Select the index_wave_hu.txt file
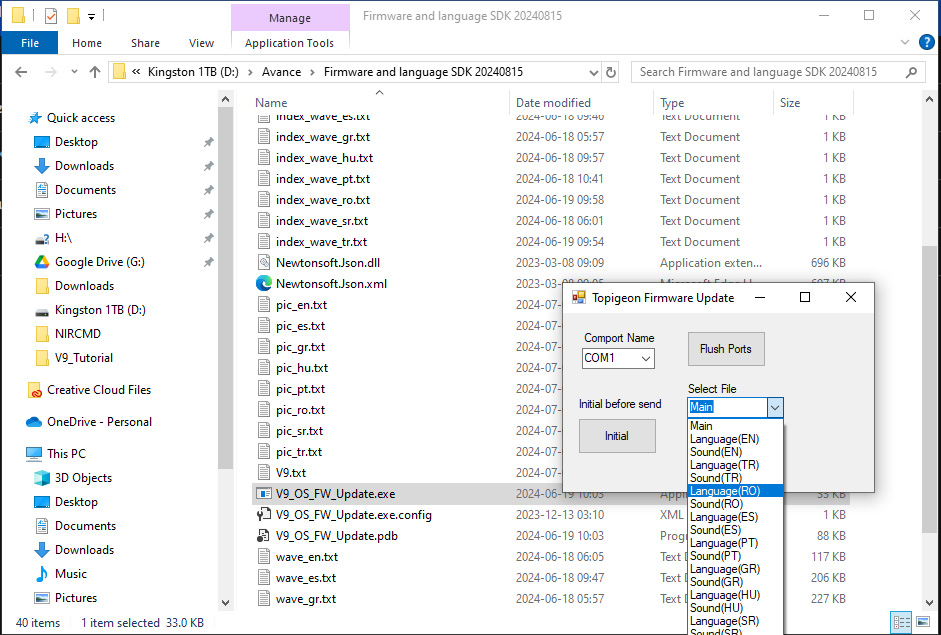This screenshot has height=635, width=941. (325, 158)
